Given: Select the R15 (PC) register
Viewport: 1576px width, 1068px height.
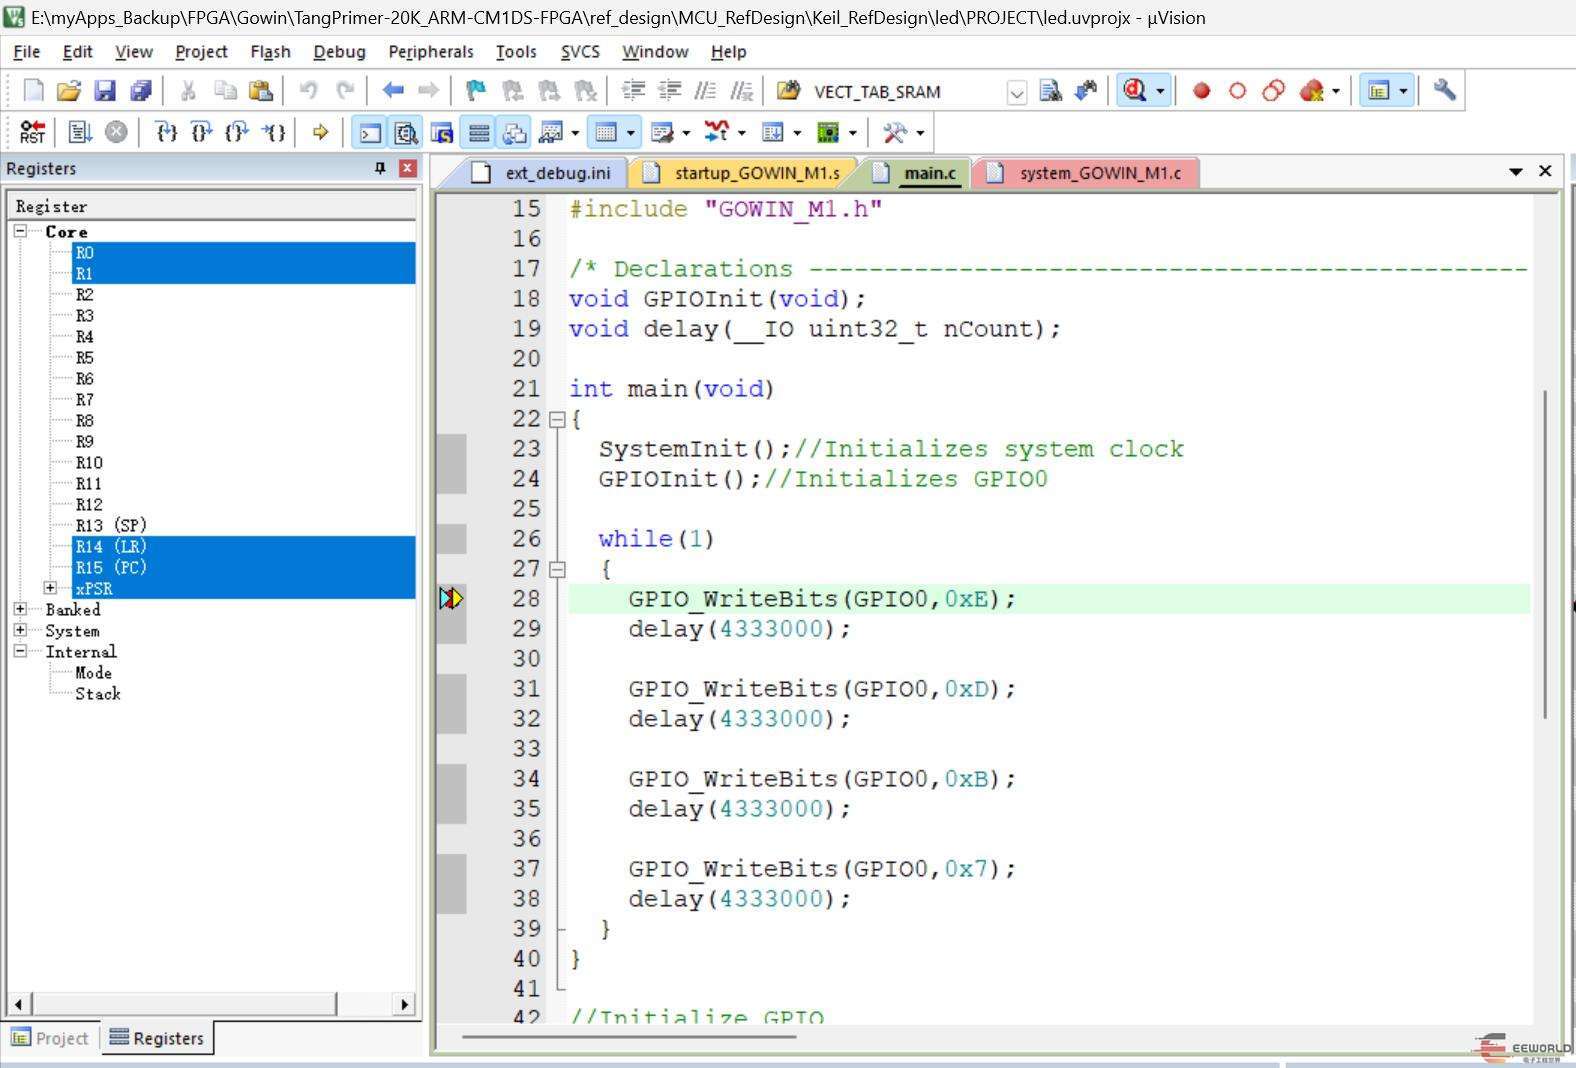Looking at the screenshot, I should [x=244, y=567].
